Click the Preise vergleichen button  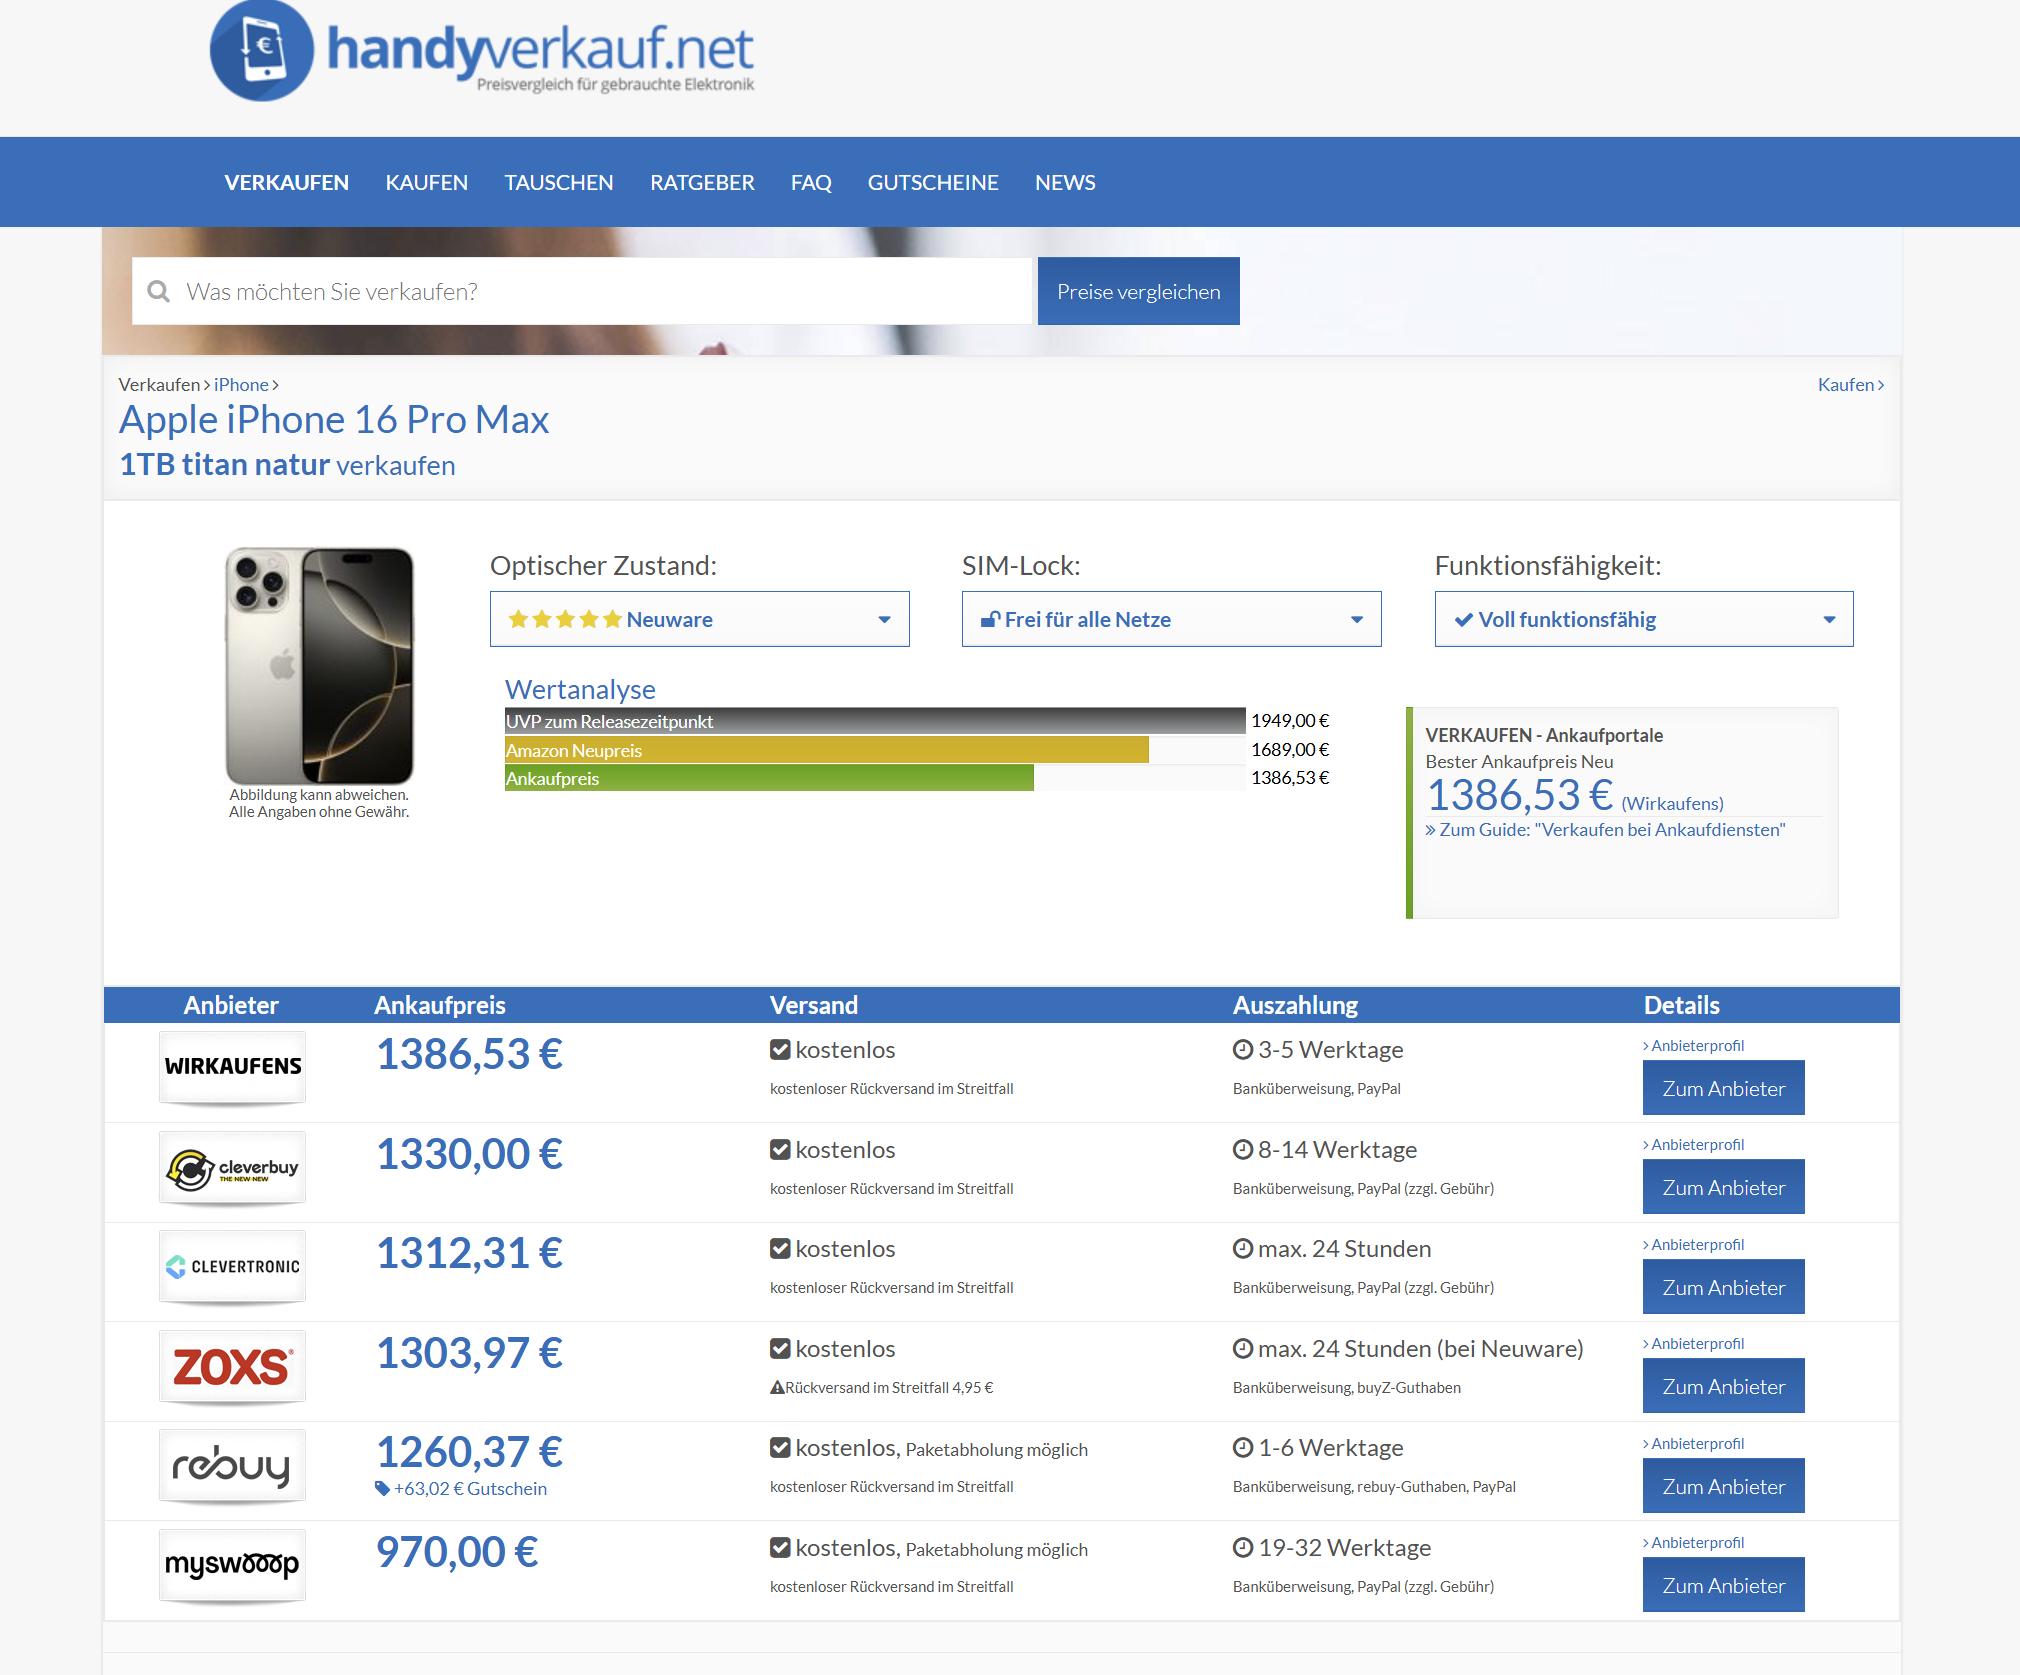(x=1139, y=291)
